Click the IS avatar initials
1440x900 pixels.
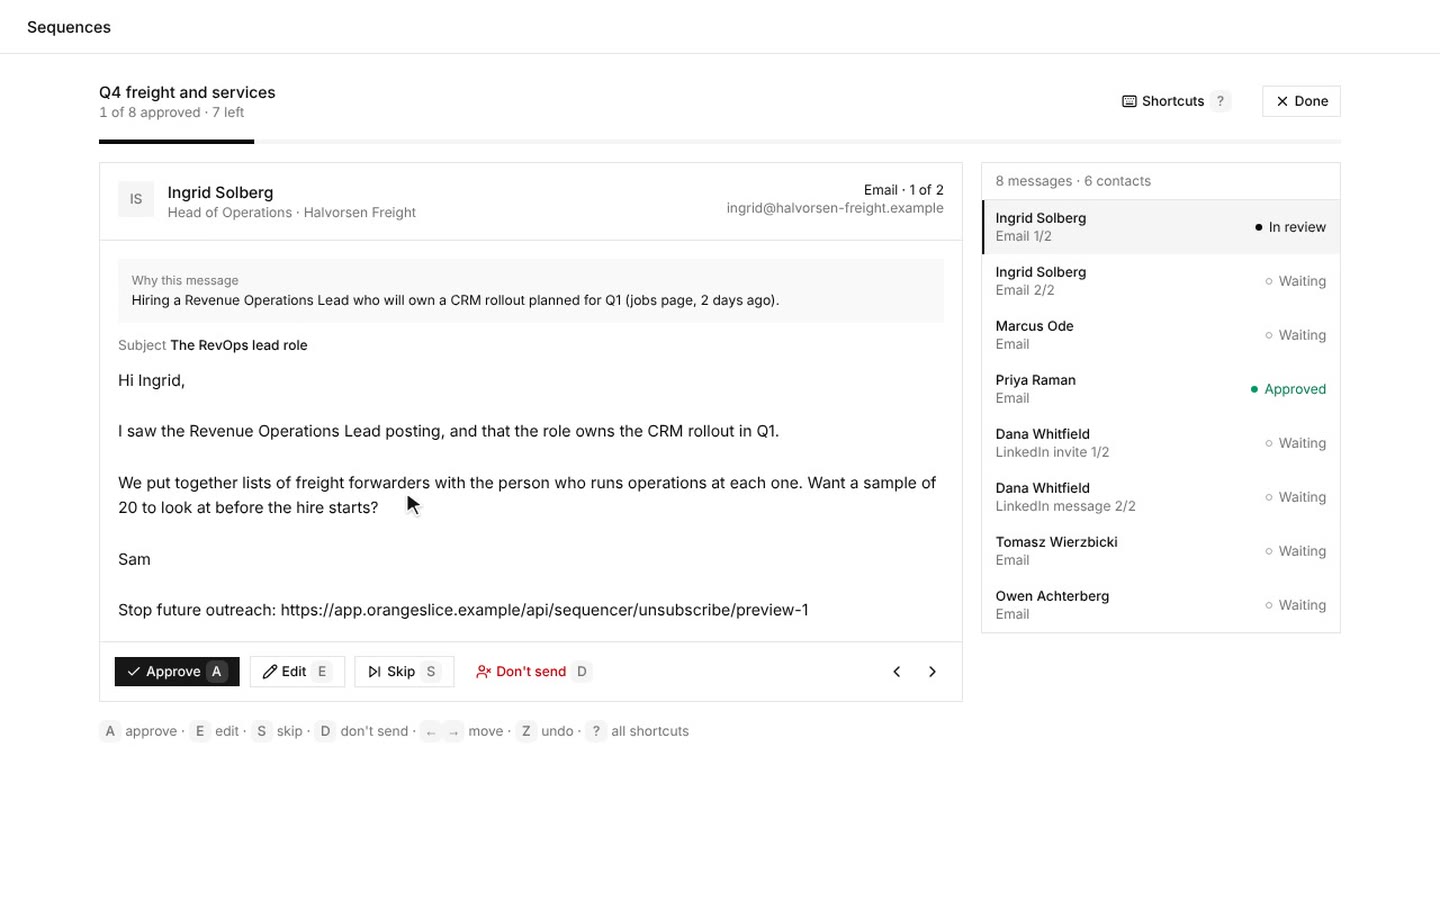136,199
